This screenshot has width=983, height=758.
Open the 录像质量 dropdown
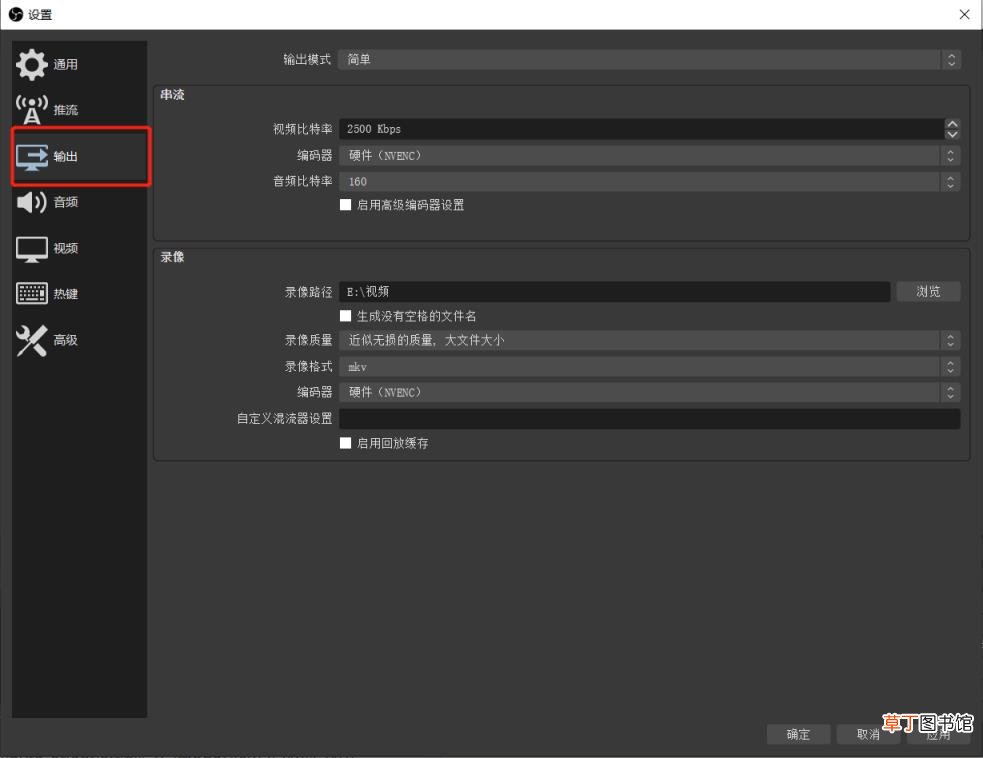pyautogui.click(x=649, y=340)
